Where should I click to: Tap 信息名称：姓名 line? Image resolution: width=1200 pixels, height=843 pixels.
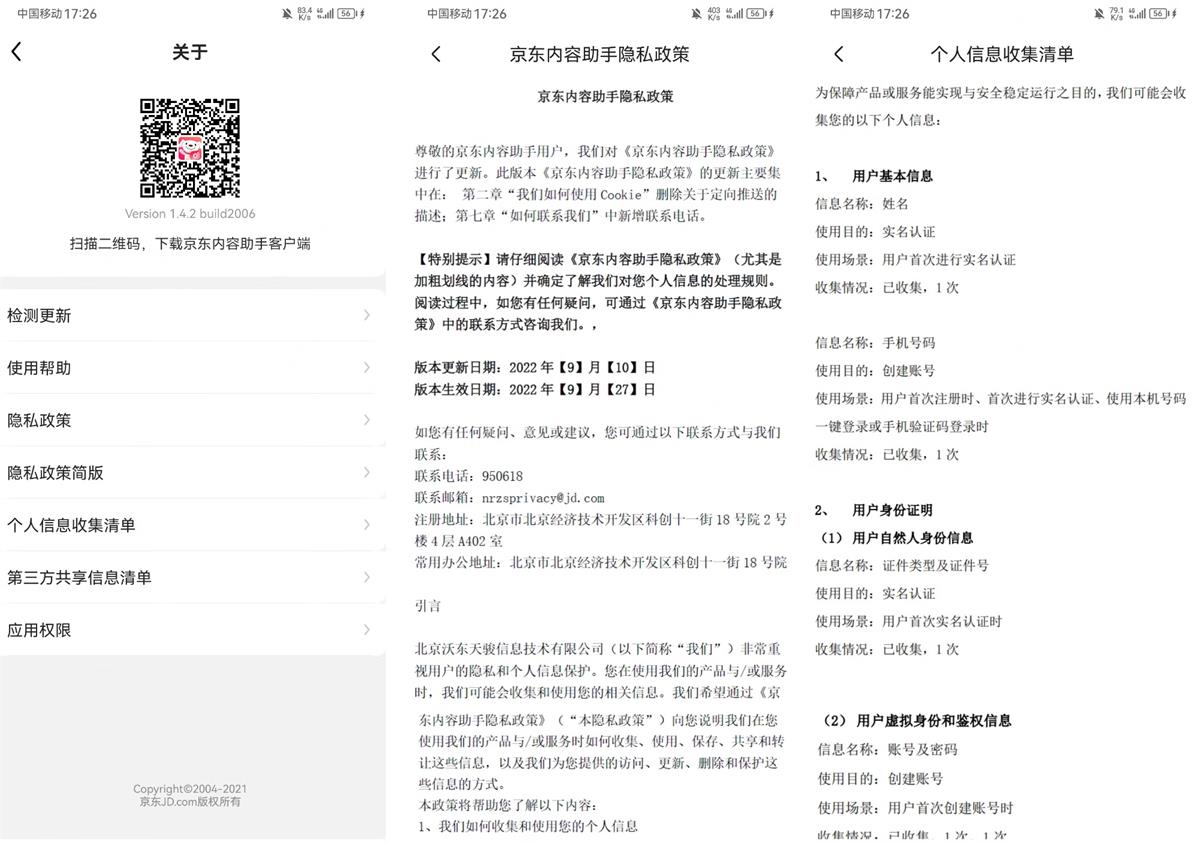point(862,204)
